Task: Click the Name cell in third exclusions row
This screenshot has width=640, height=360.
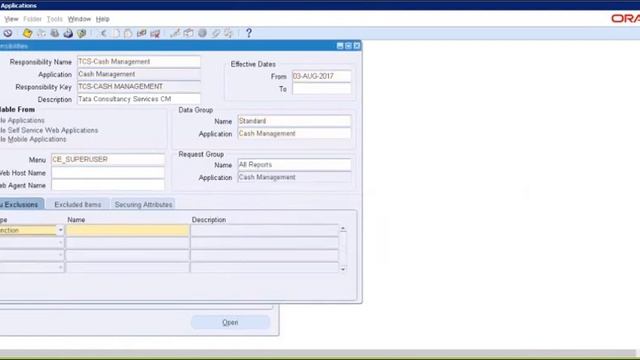Action: click(x=127, y=256)
